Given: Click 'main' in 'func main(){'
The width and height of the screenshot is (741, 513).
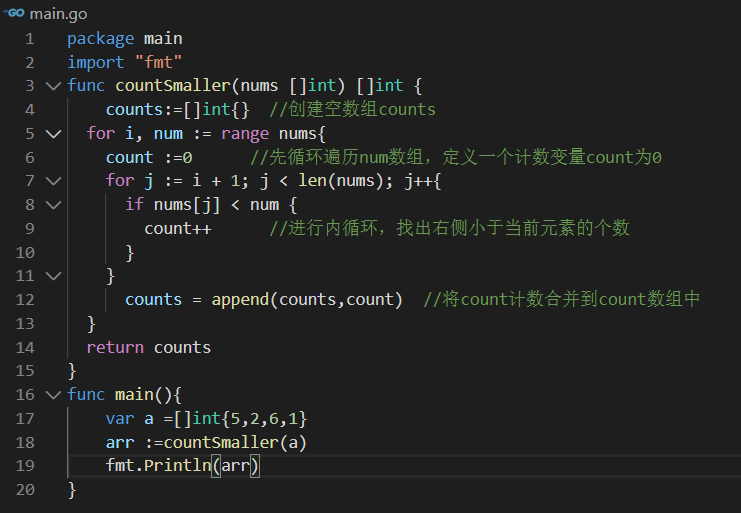Looking at the screenshot, I should 135,394.
